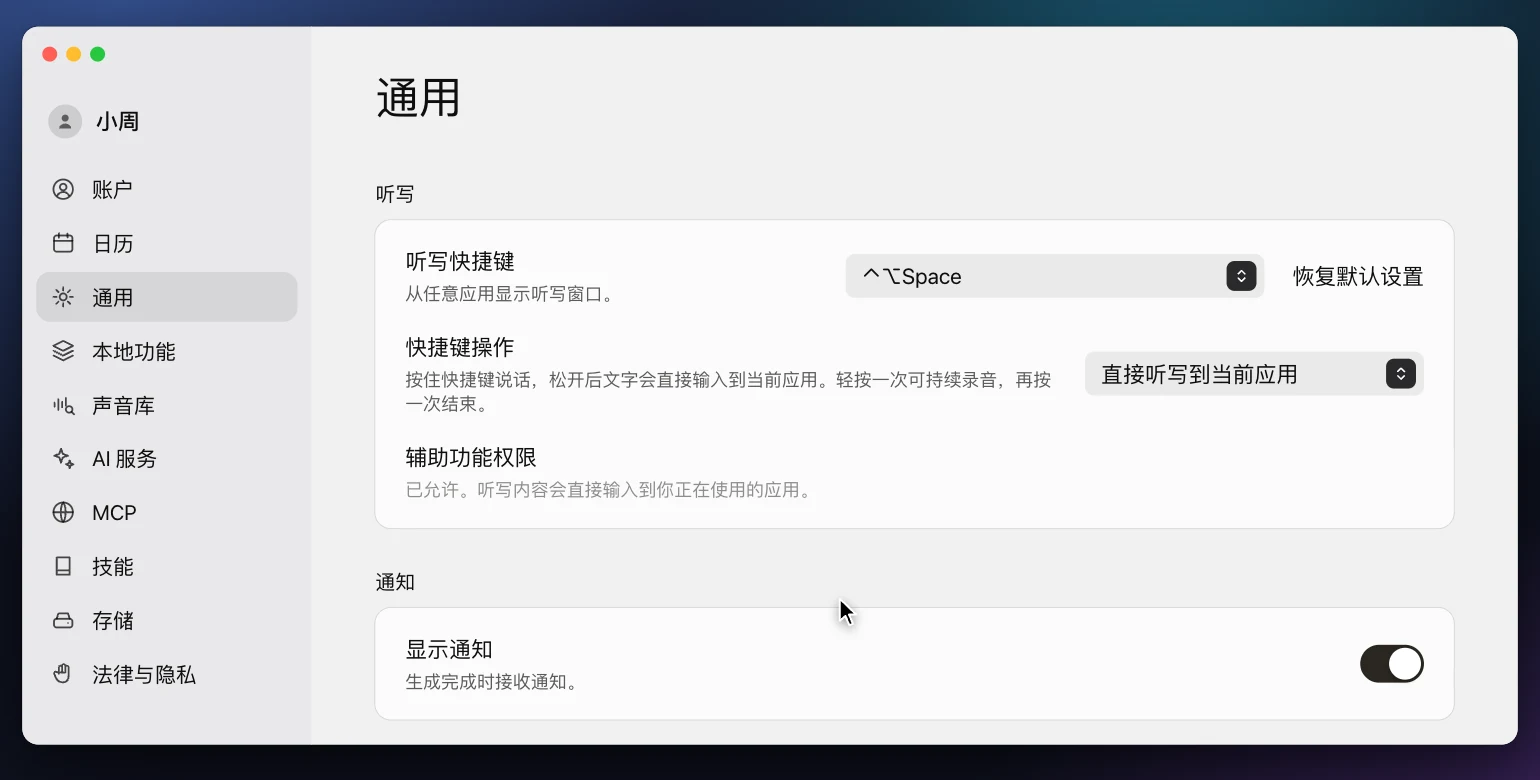Screen dimensions: 1540x780
Task: Click the MCP globe icon
Action: pyautogui.click(x=63, y=513)
